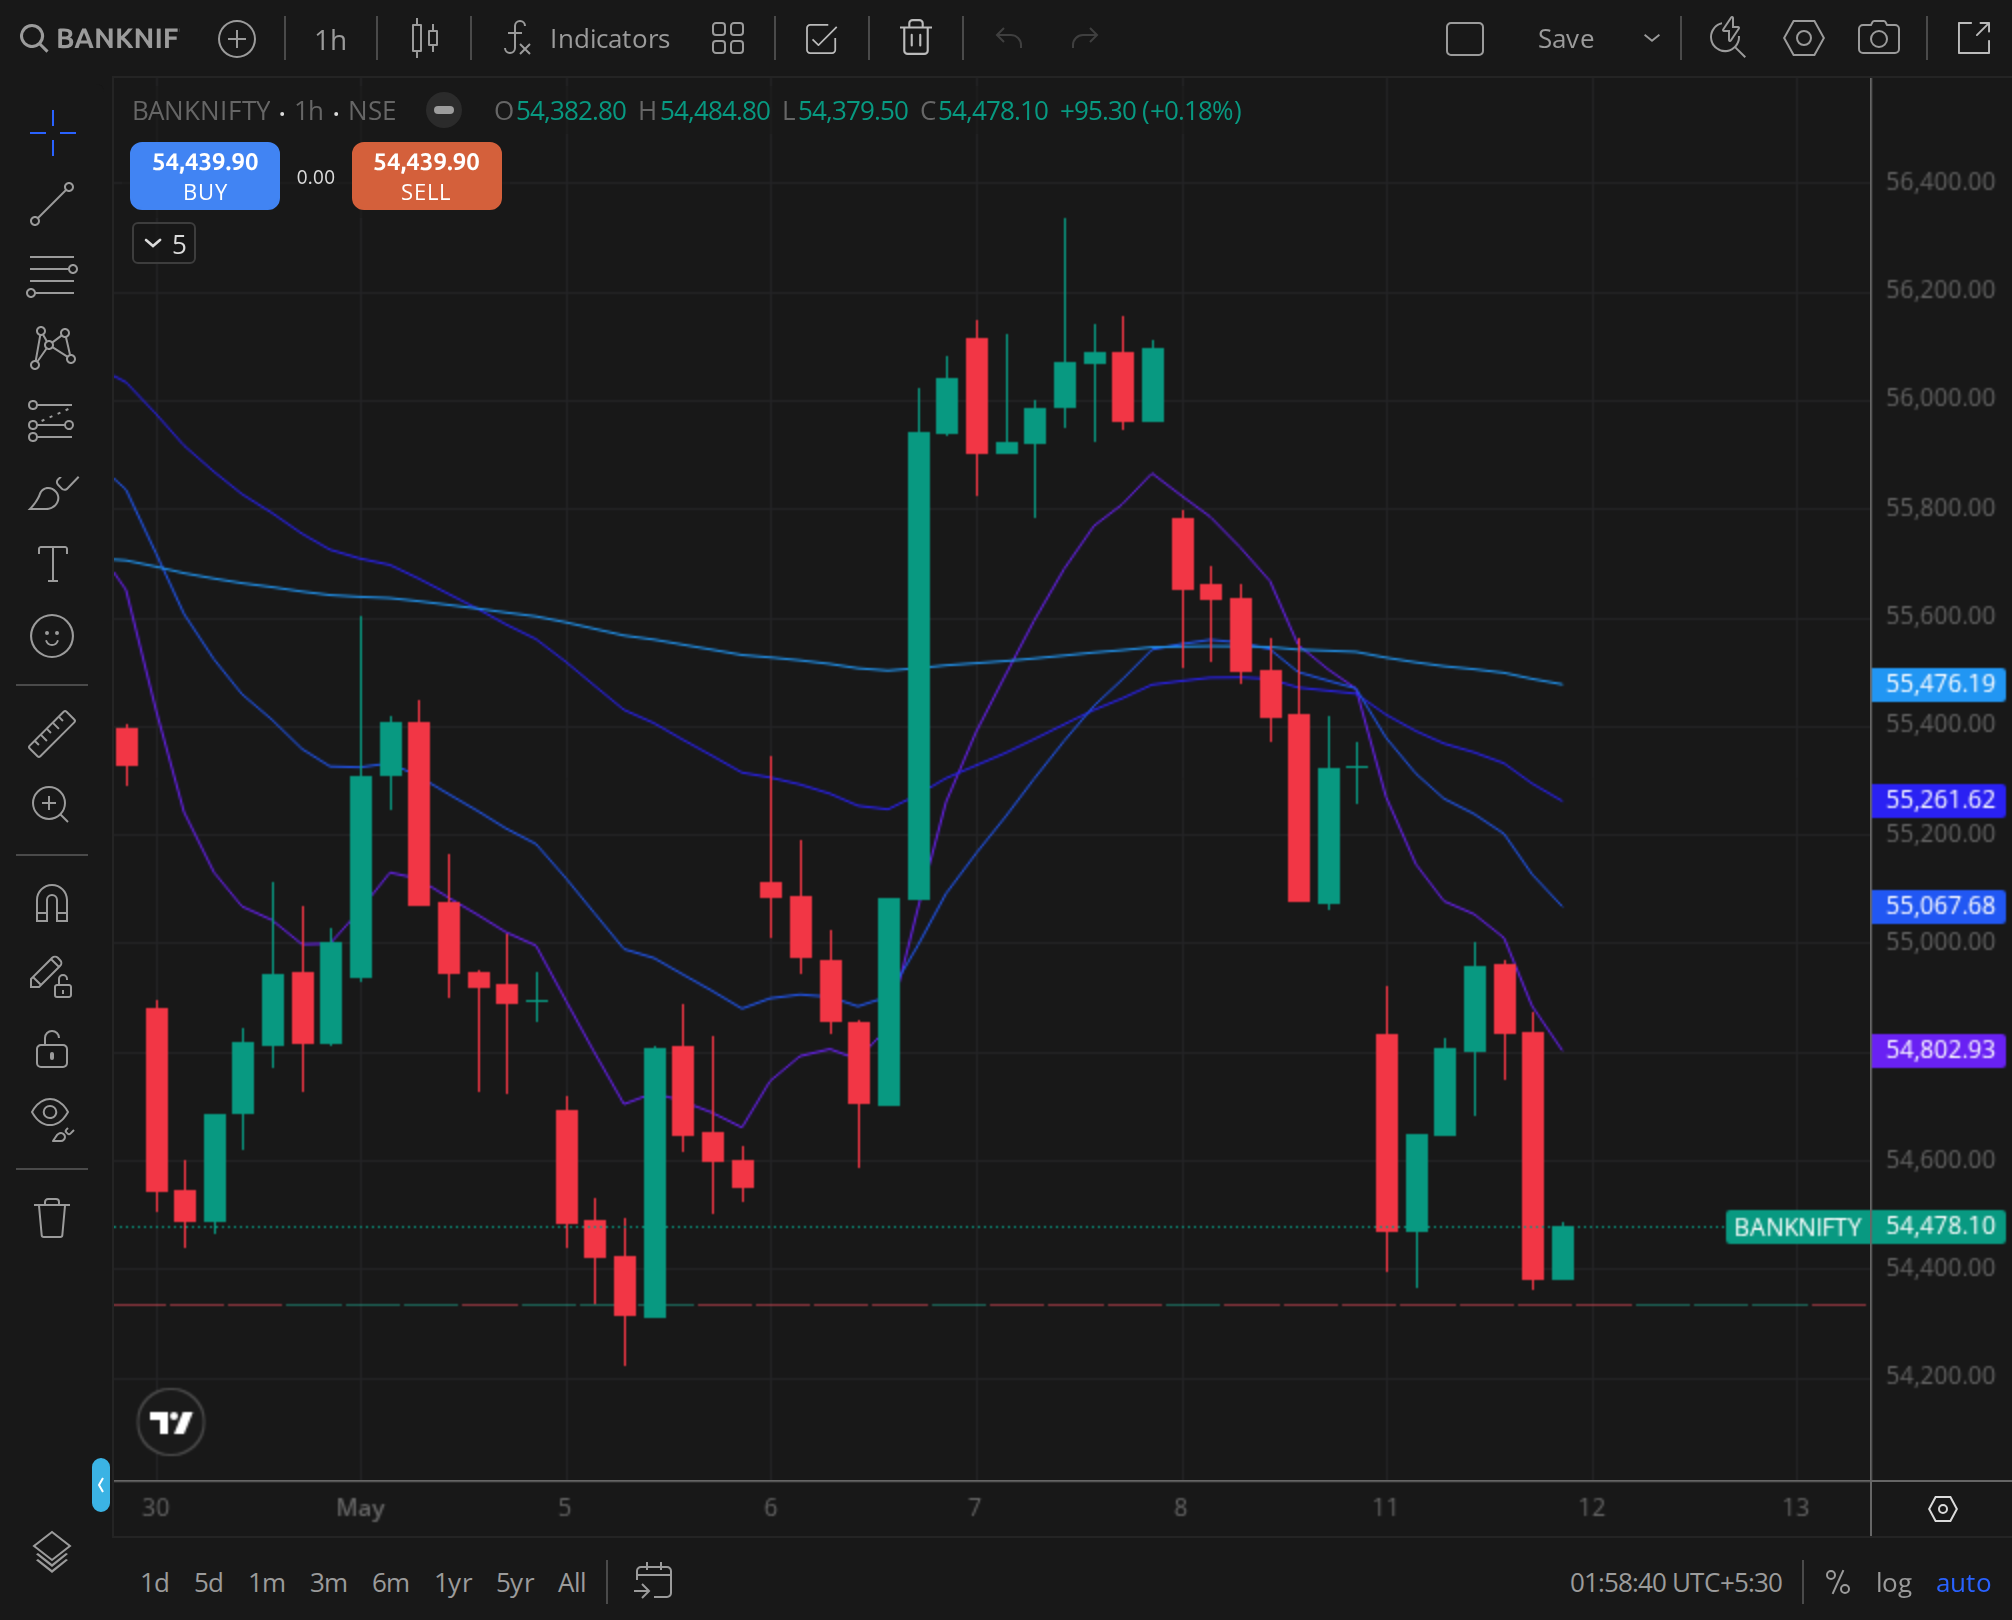Select the crosshair cursor tool

pos(52,132)
